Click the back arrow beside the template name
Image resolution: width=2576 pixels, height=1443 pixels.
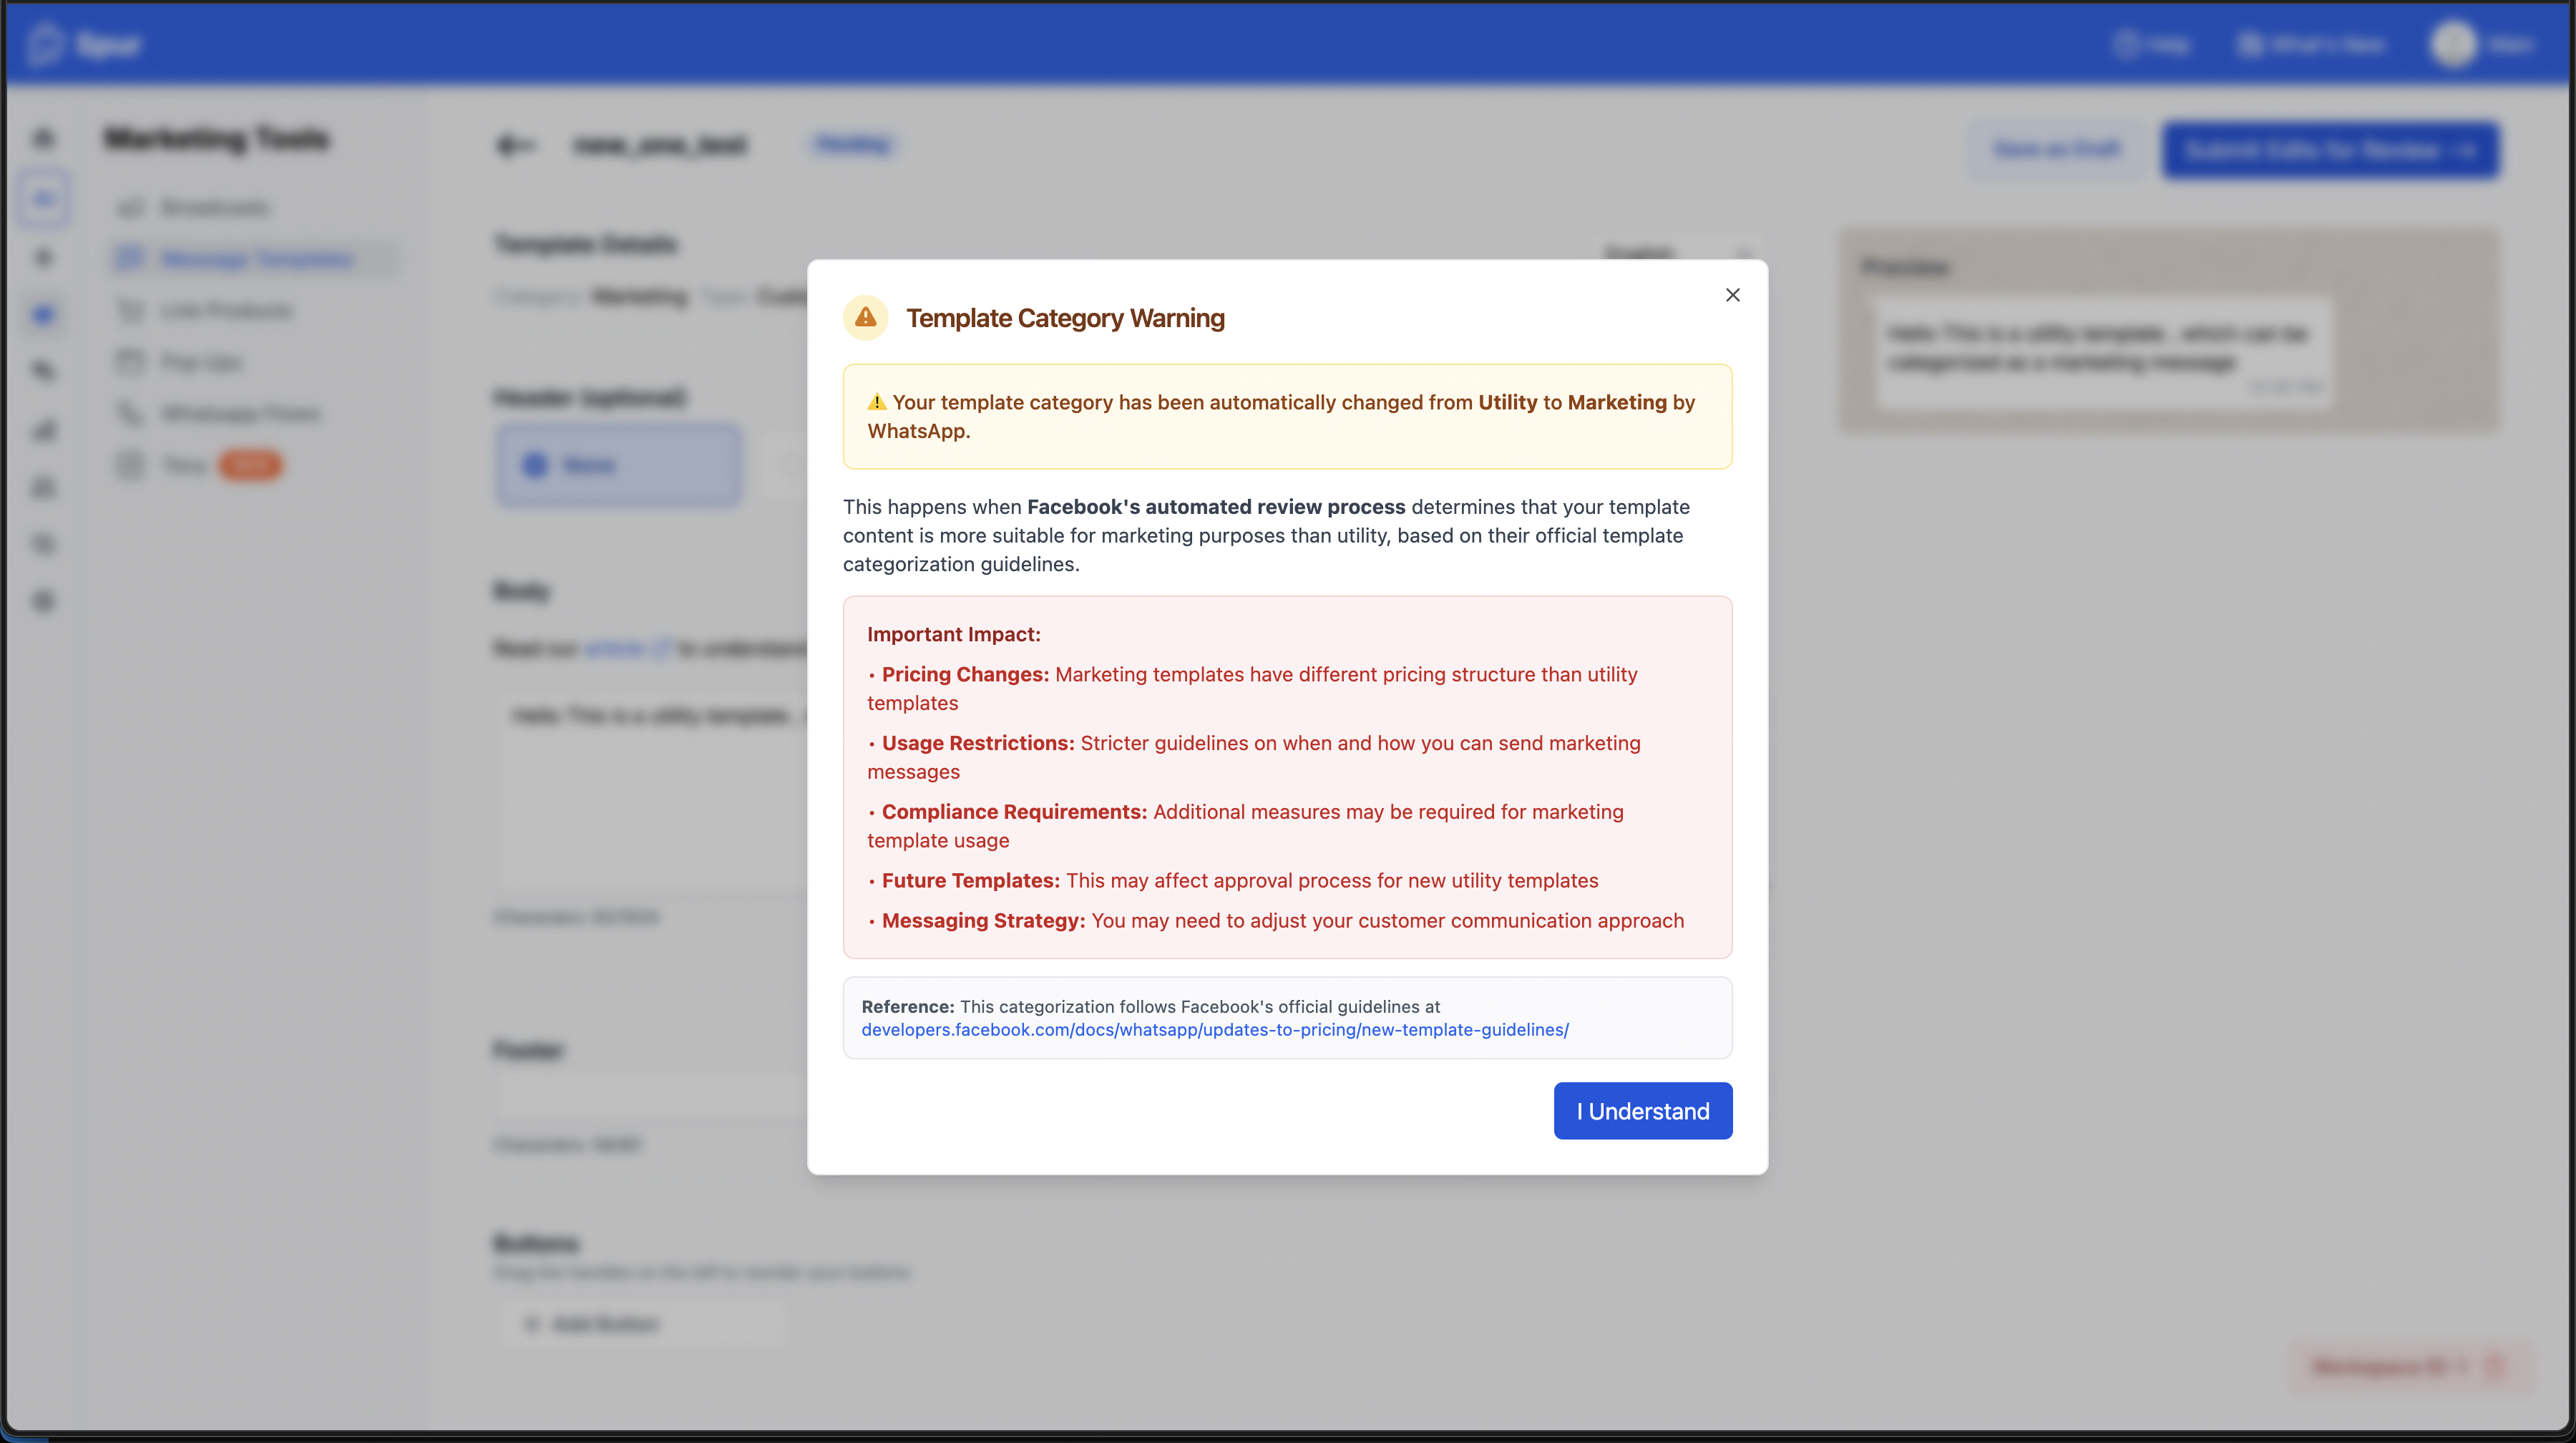(x=515, y=146)
